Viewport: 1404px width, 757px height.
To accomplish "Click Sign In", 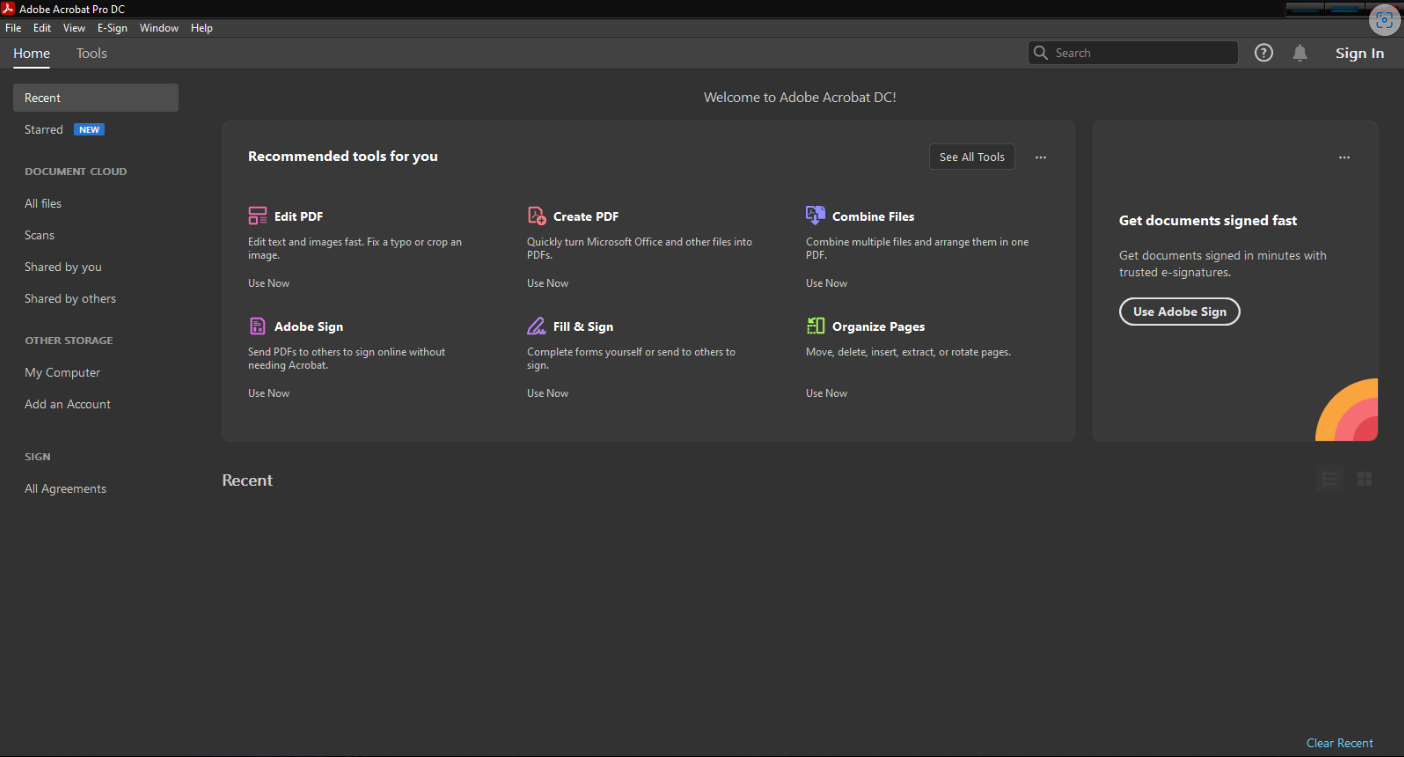I will tap(1360, 53).
